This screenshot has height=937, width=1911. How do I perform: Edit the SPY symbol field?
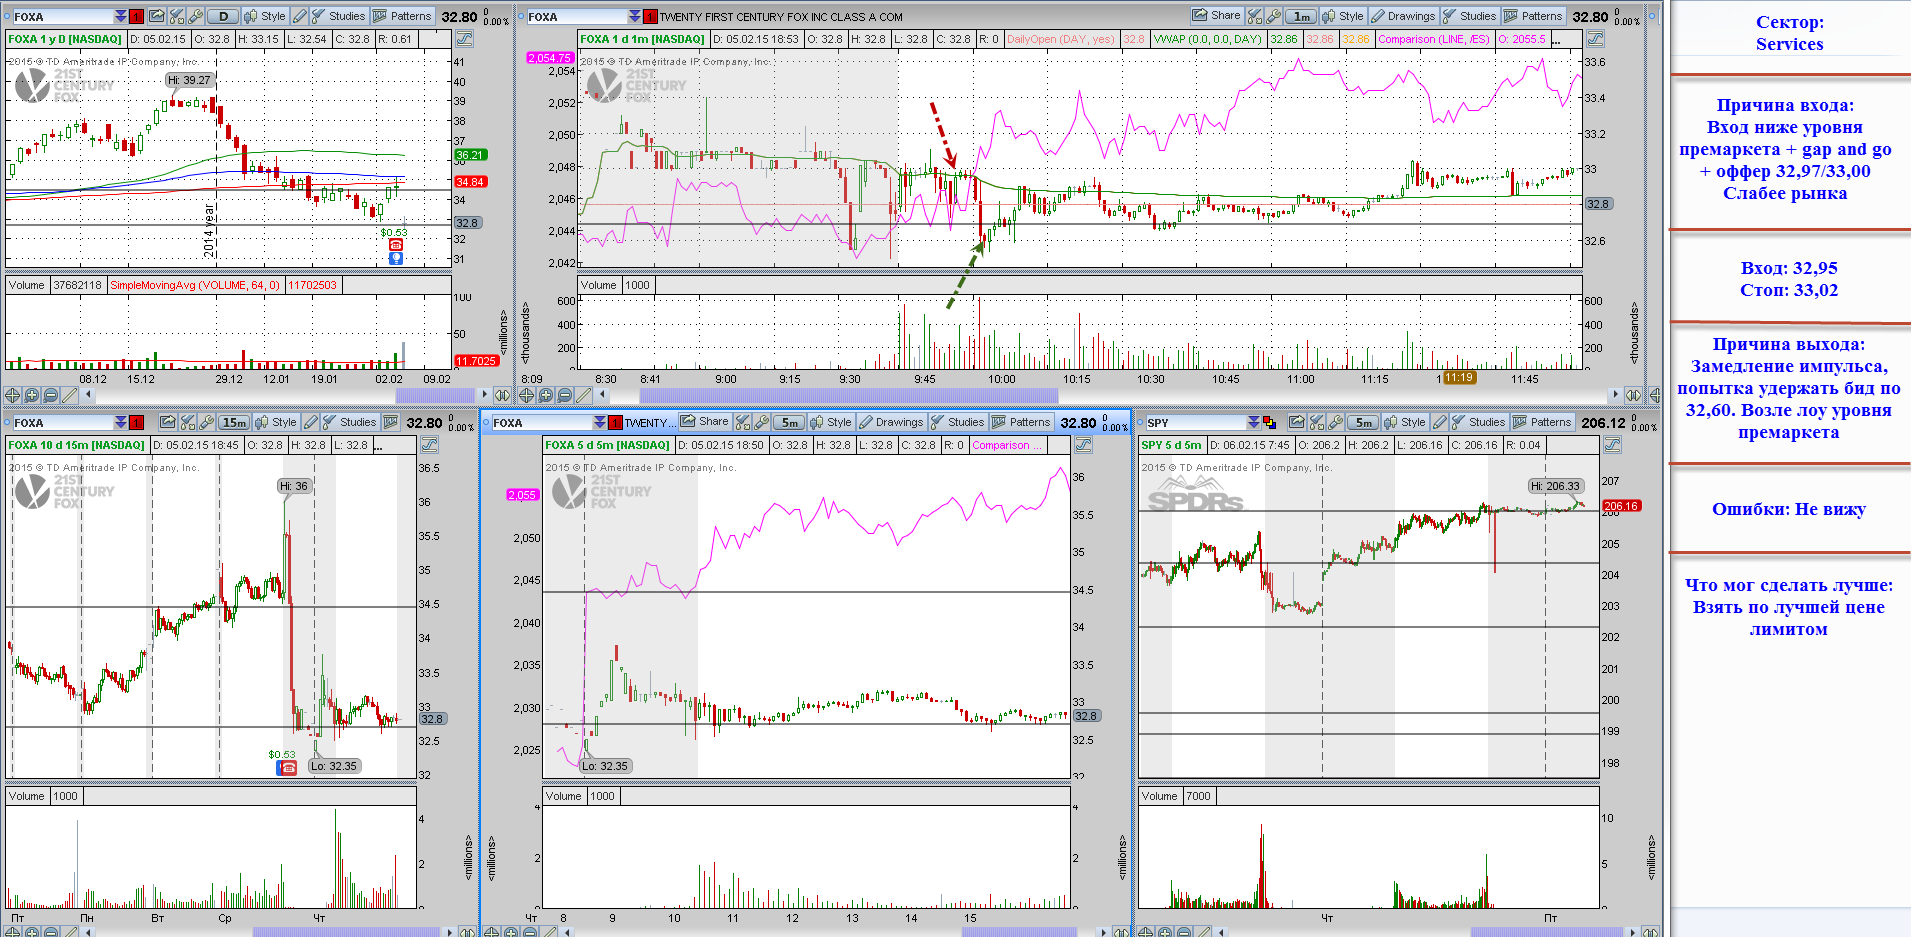click(x=1195, y=422)
